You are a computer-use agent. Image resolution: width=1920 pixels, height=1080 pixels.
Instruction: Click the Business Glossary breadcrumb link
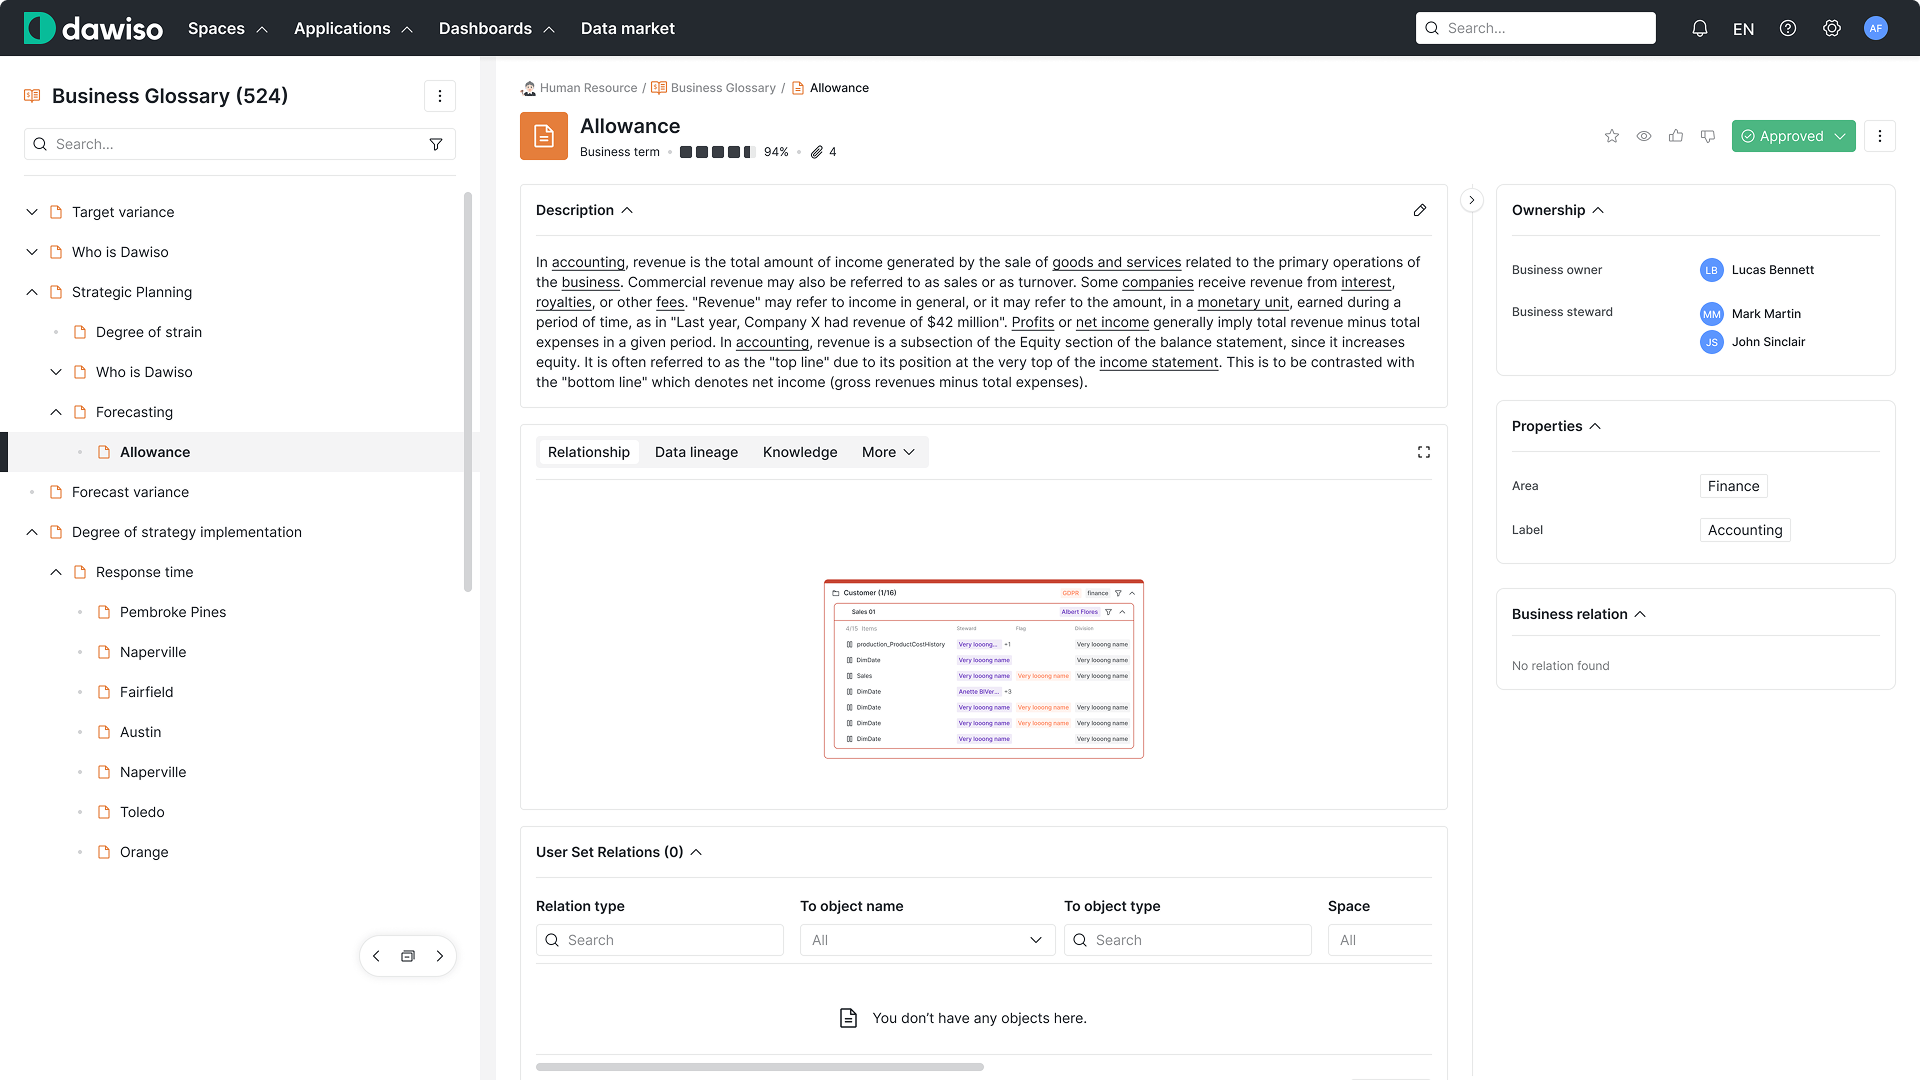coord(722,88)
